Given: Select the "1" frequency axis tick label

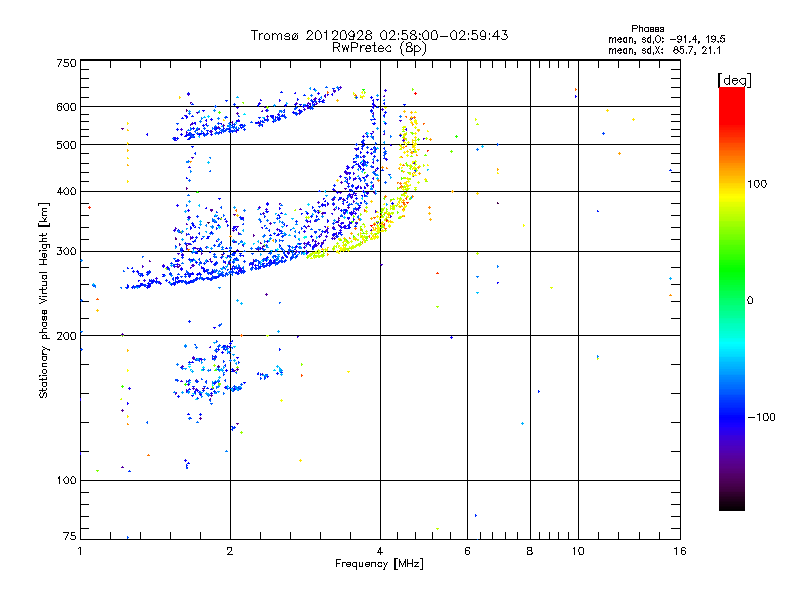Looking at the screenshot, I should point(80,551).
